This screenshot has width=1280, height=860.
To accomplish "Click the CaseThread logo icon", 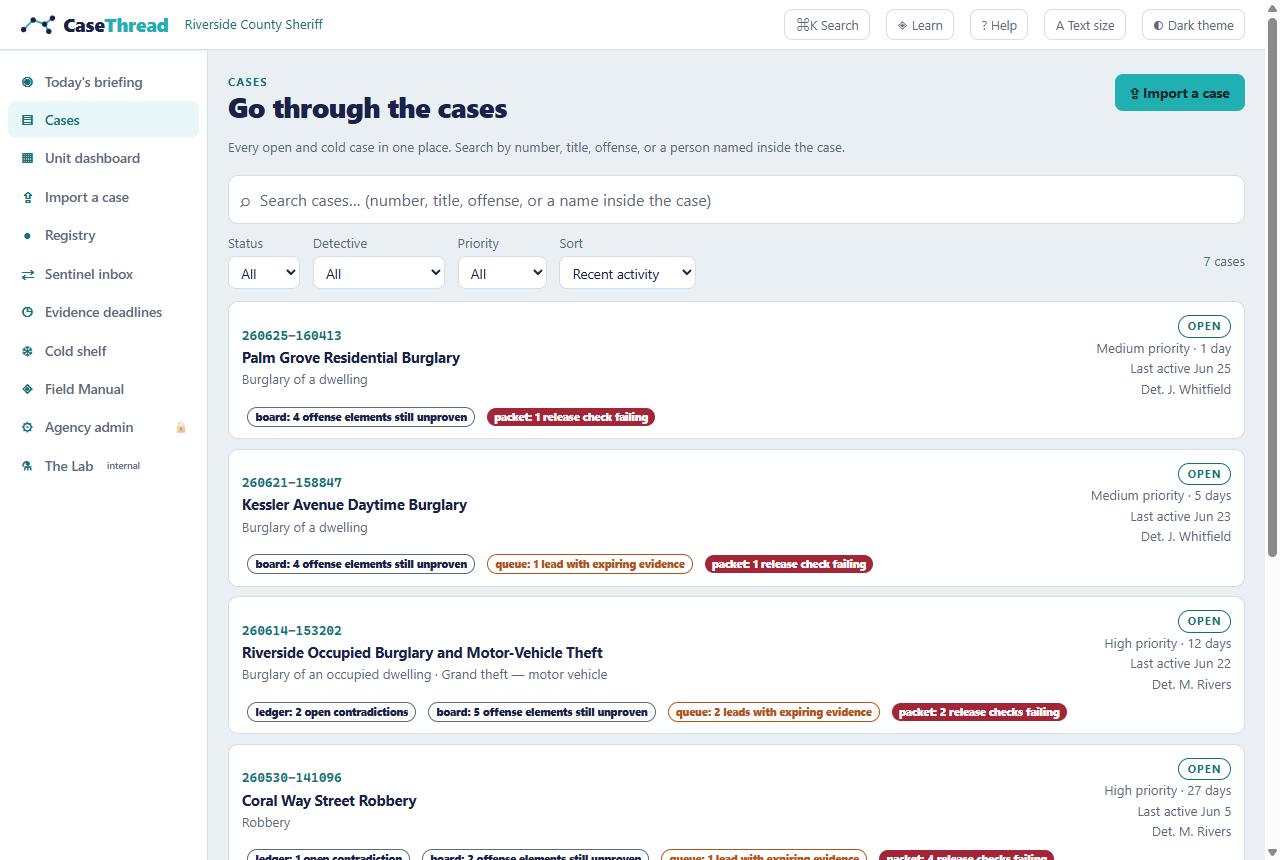I will tap(38, 25).
